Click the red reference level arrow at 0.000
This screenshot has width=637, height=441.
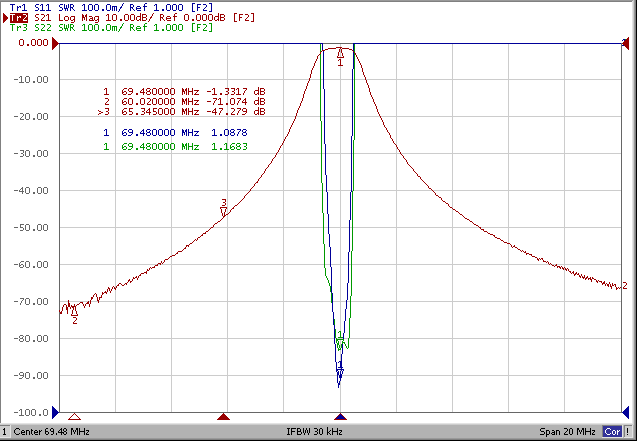54,44
